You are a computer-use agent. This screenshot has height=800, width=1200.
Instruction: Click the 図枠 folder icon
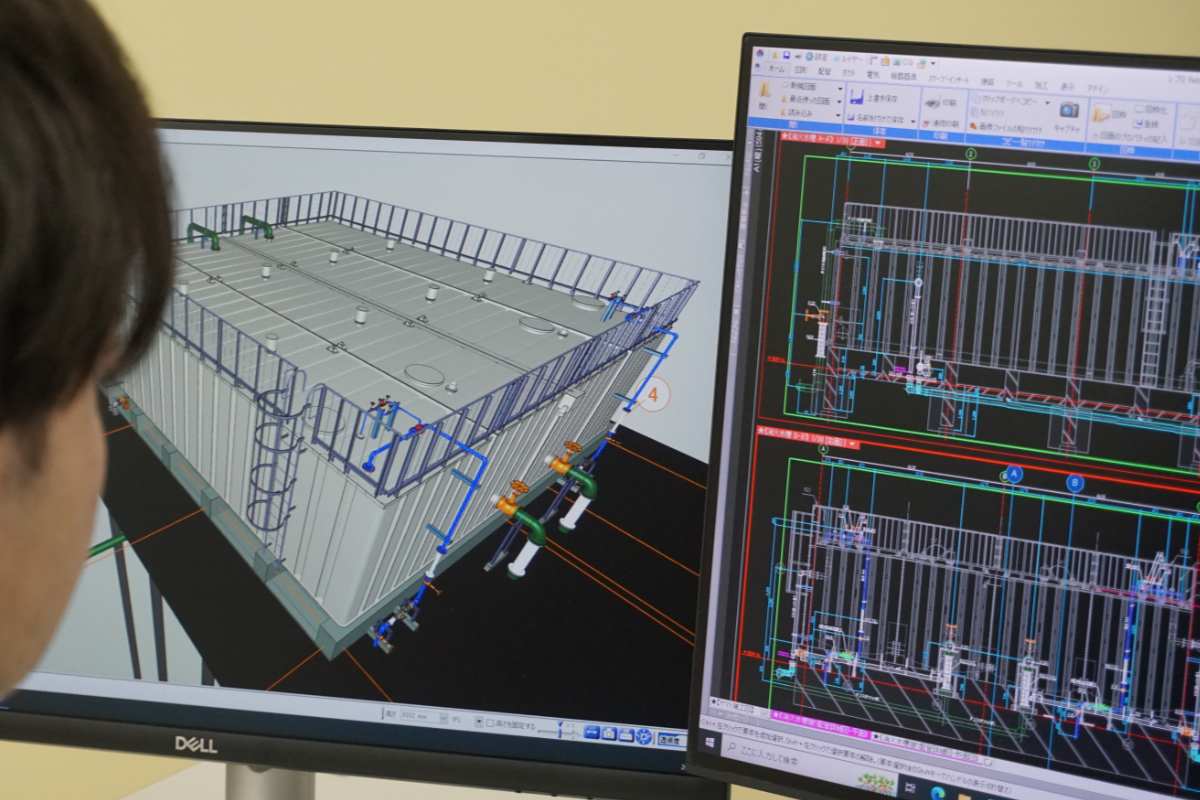point(1101,113)
